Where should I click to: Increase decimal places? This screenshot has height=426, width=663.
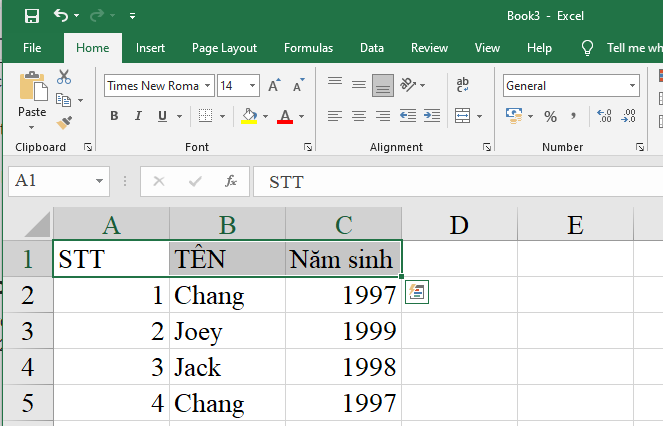(x=604, y=116)
